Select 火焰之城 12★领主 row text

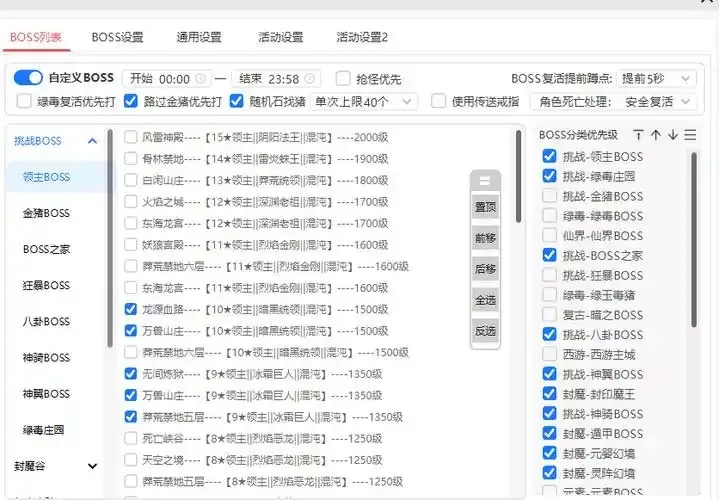(x=265, y=202)
